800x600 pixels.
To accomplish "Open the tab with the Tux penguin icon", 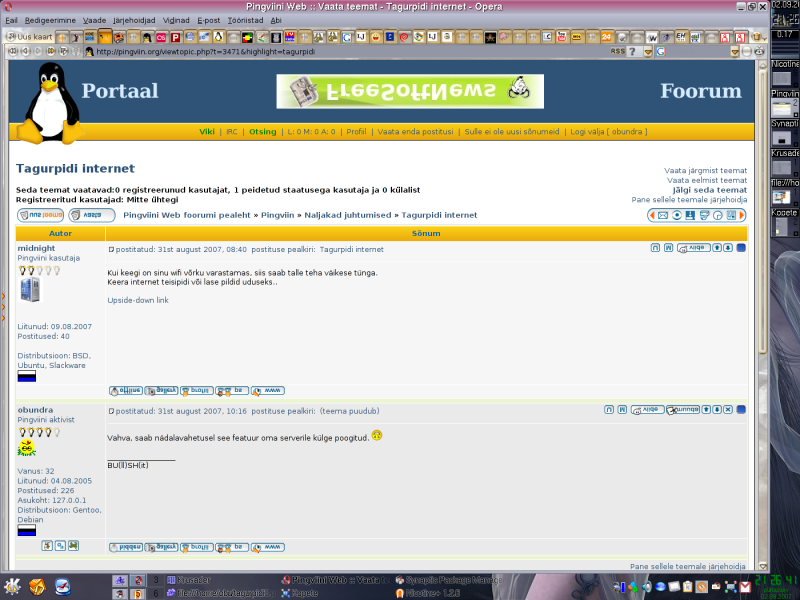I will coord(219,37).
